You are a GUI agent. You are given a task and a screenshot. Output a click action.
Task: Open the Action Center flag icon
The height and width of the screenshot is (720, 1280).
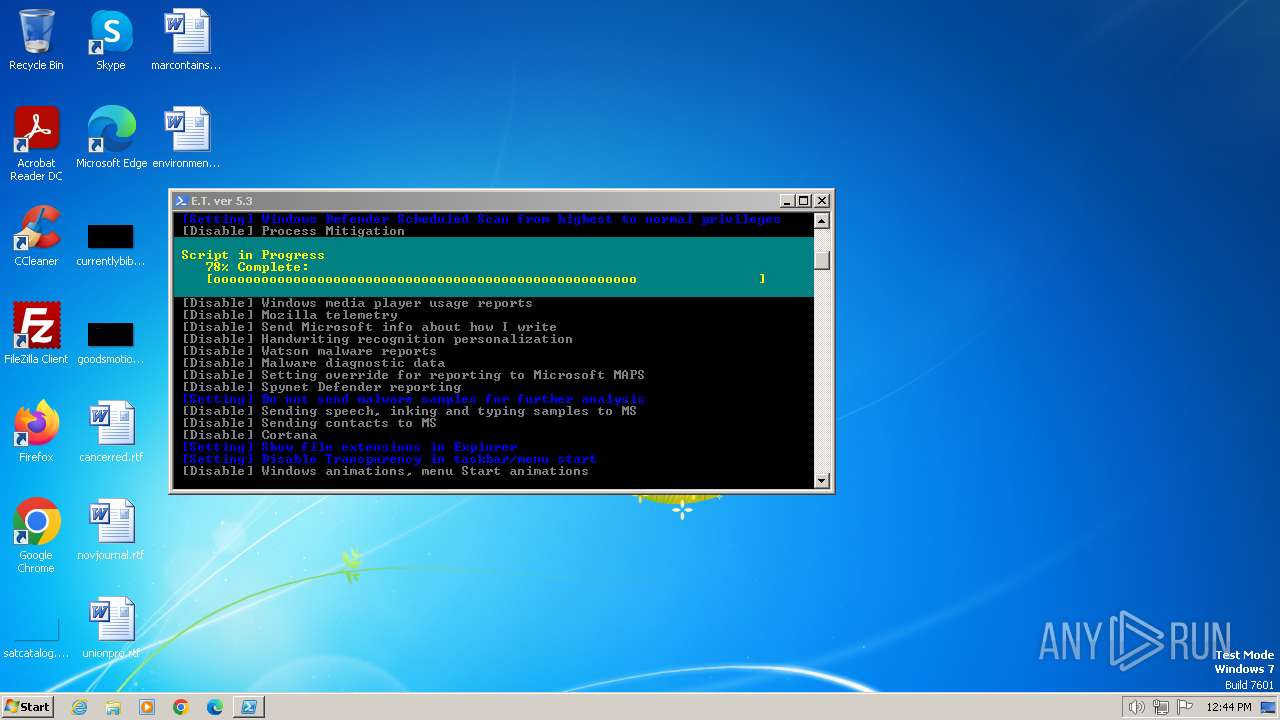click(x=1185, y=707)
